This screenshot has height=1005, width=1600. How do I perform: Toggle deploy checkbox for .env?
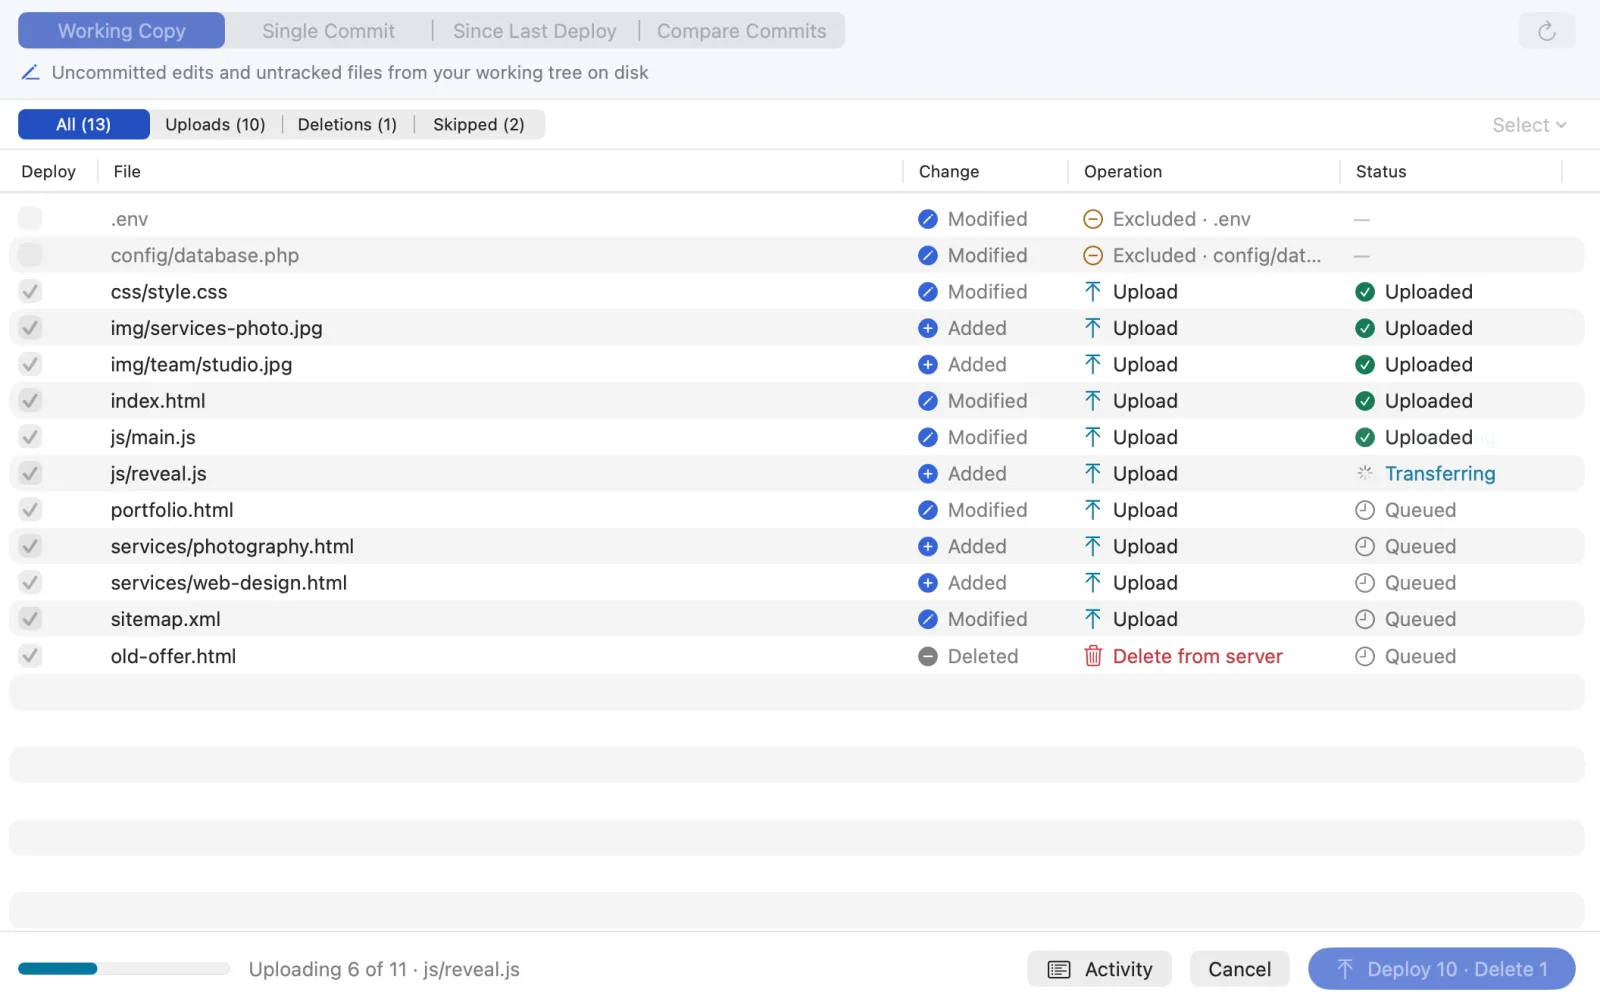coord(30,219)
